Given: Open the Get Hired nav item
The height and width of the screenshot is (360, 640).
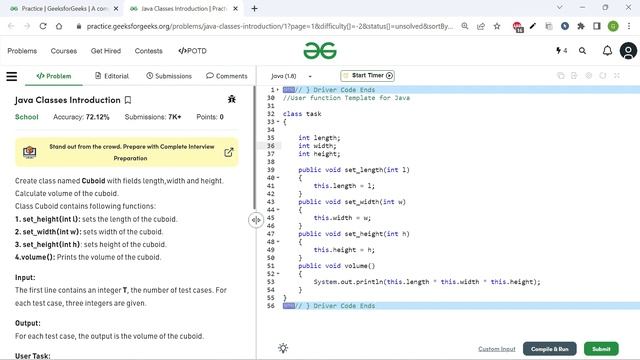Looking at the screenshot, I should 106,51.
